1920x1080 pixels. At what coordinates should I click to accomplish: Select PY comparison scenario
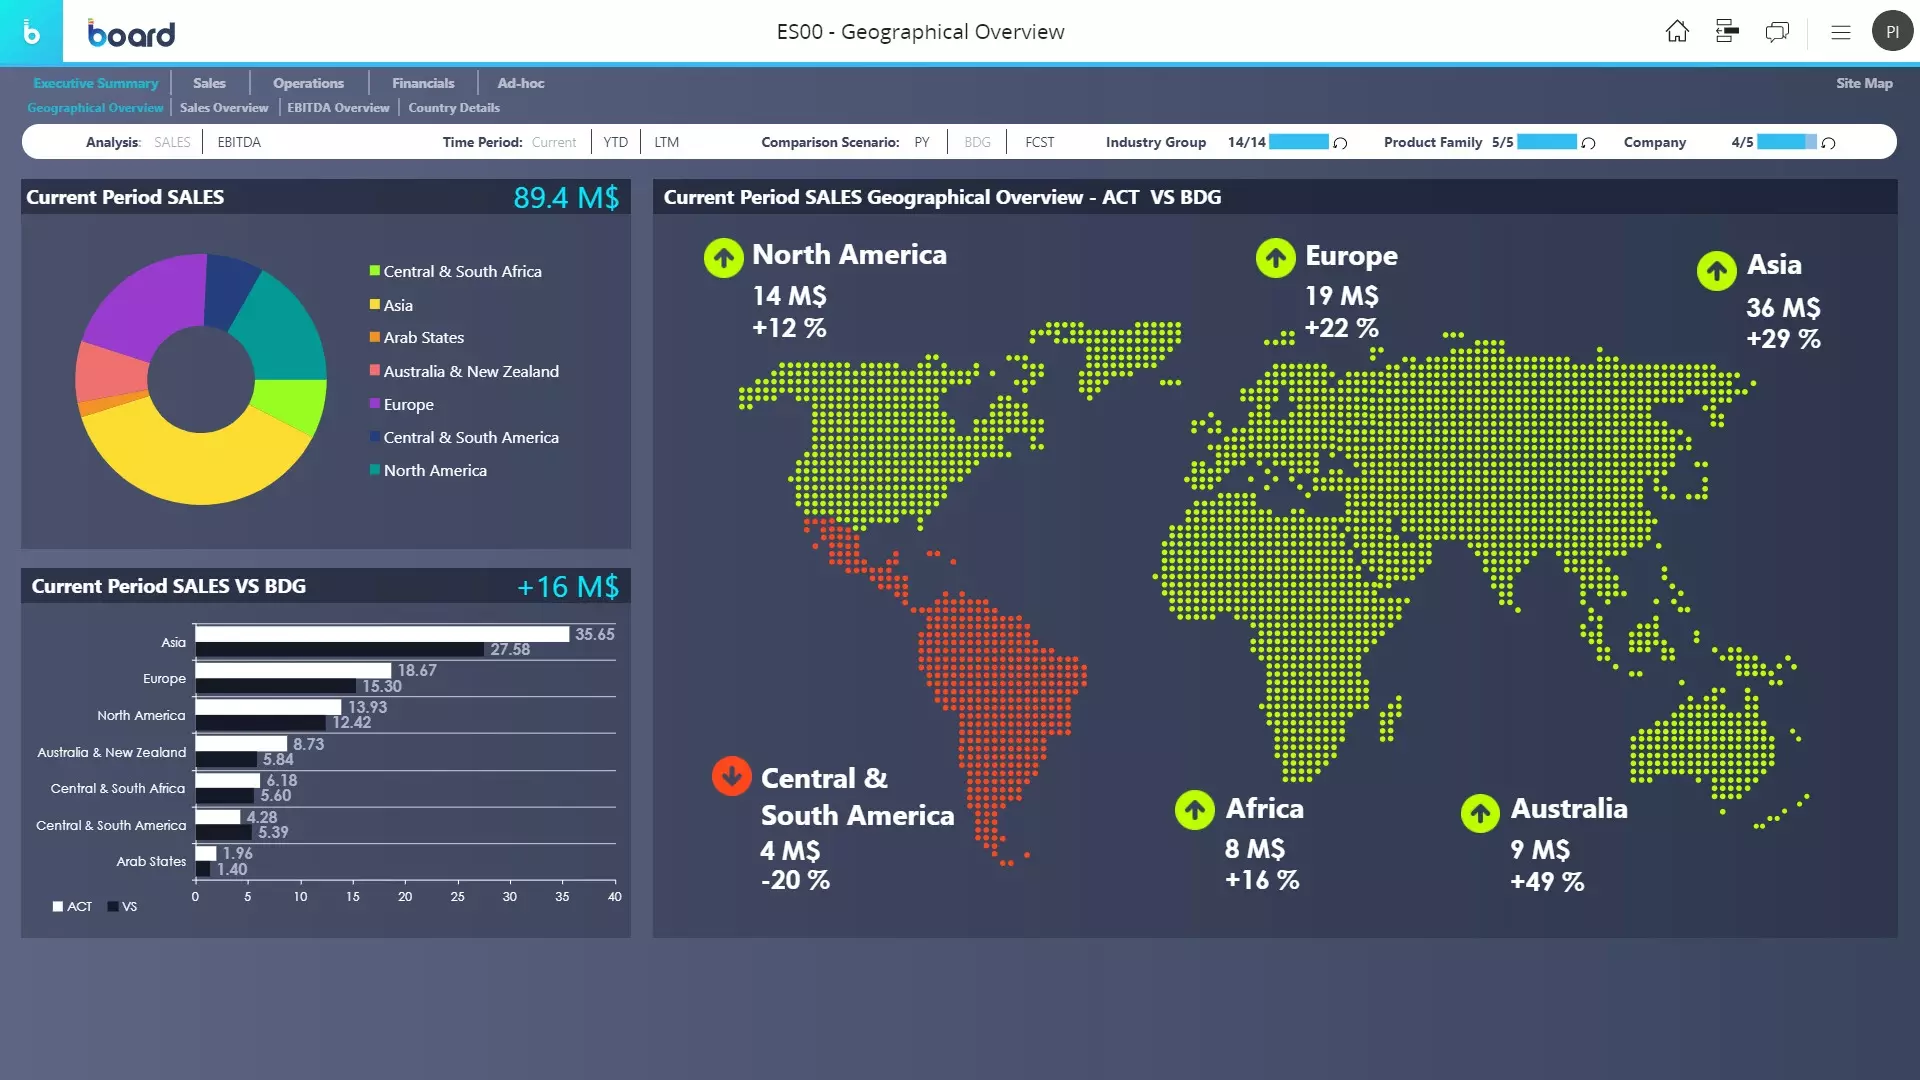pos(922,142)
